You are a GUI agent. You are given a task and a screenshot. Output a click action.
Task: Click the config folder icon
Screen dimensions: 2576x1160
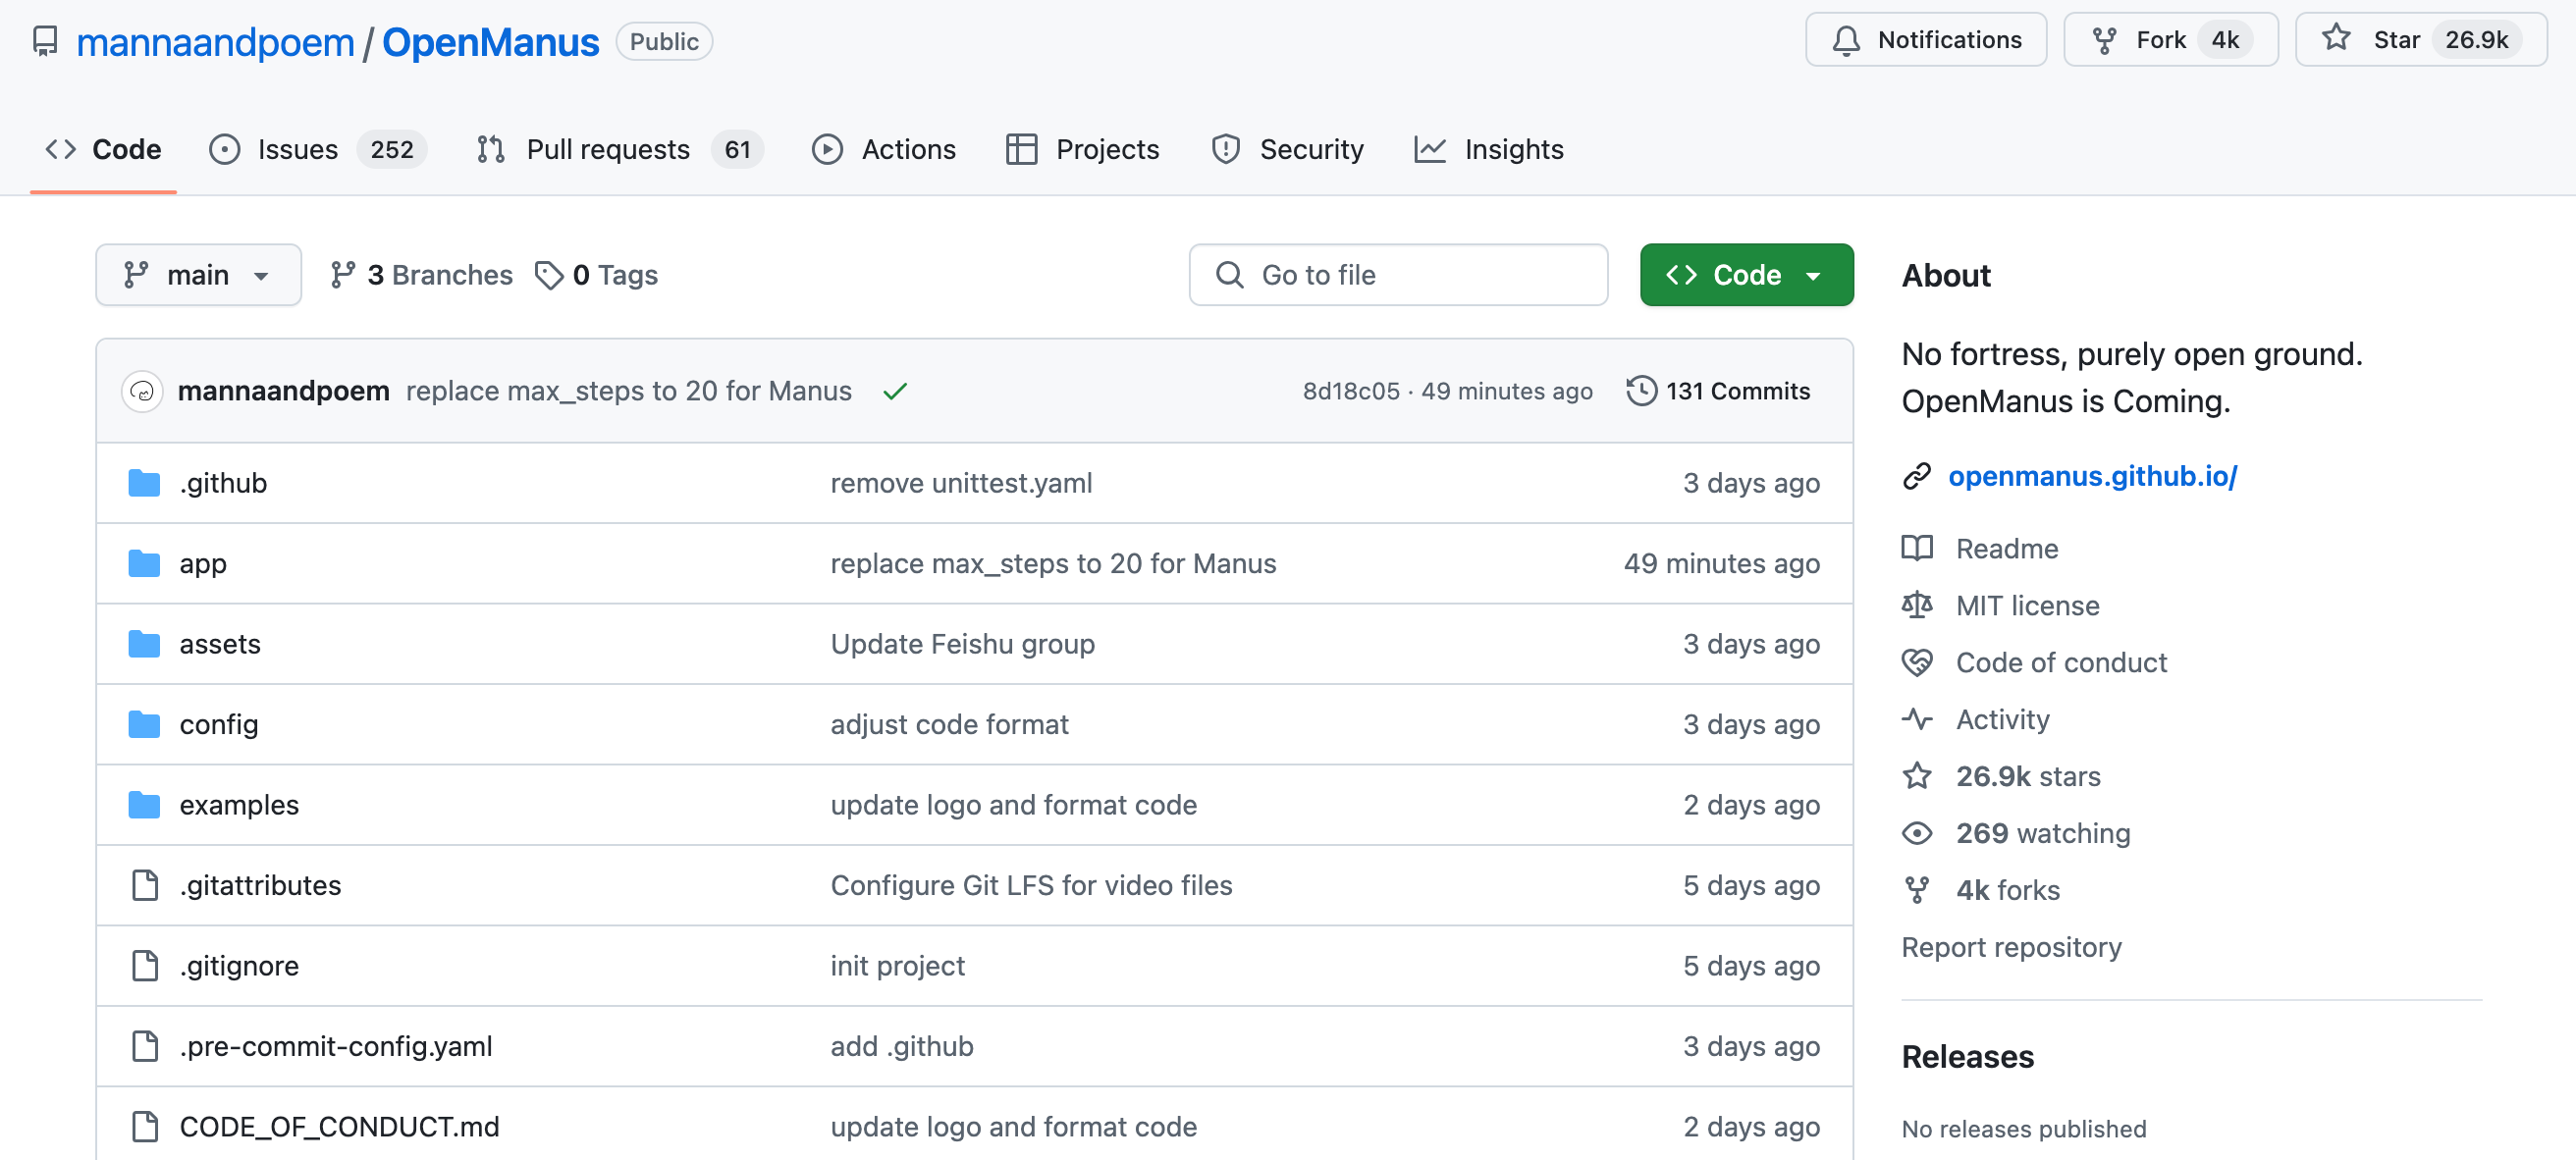click(144, 724)
